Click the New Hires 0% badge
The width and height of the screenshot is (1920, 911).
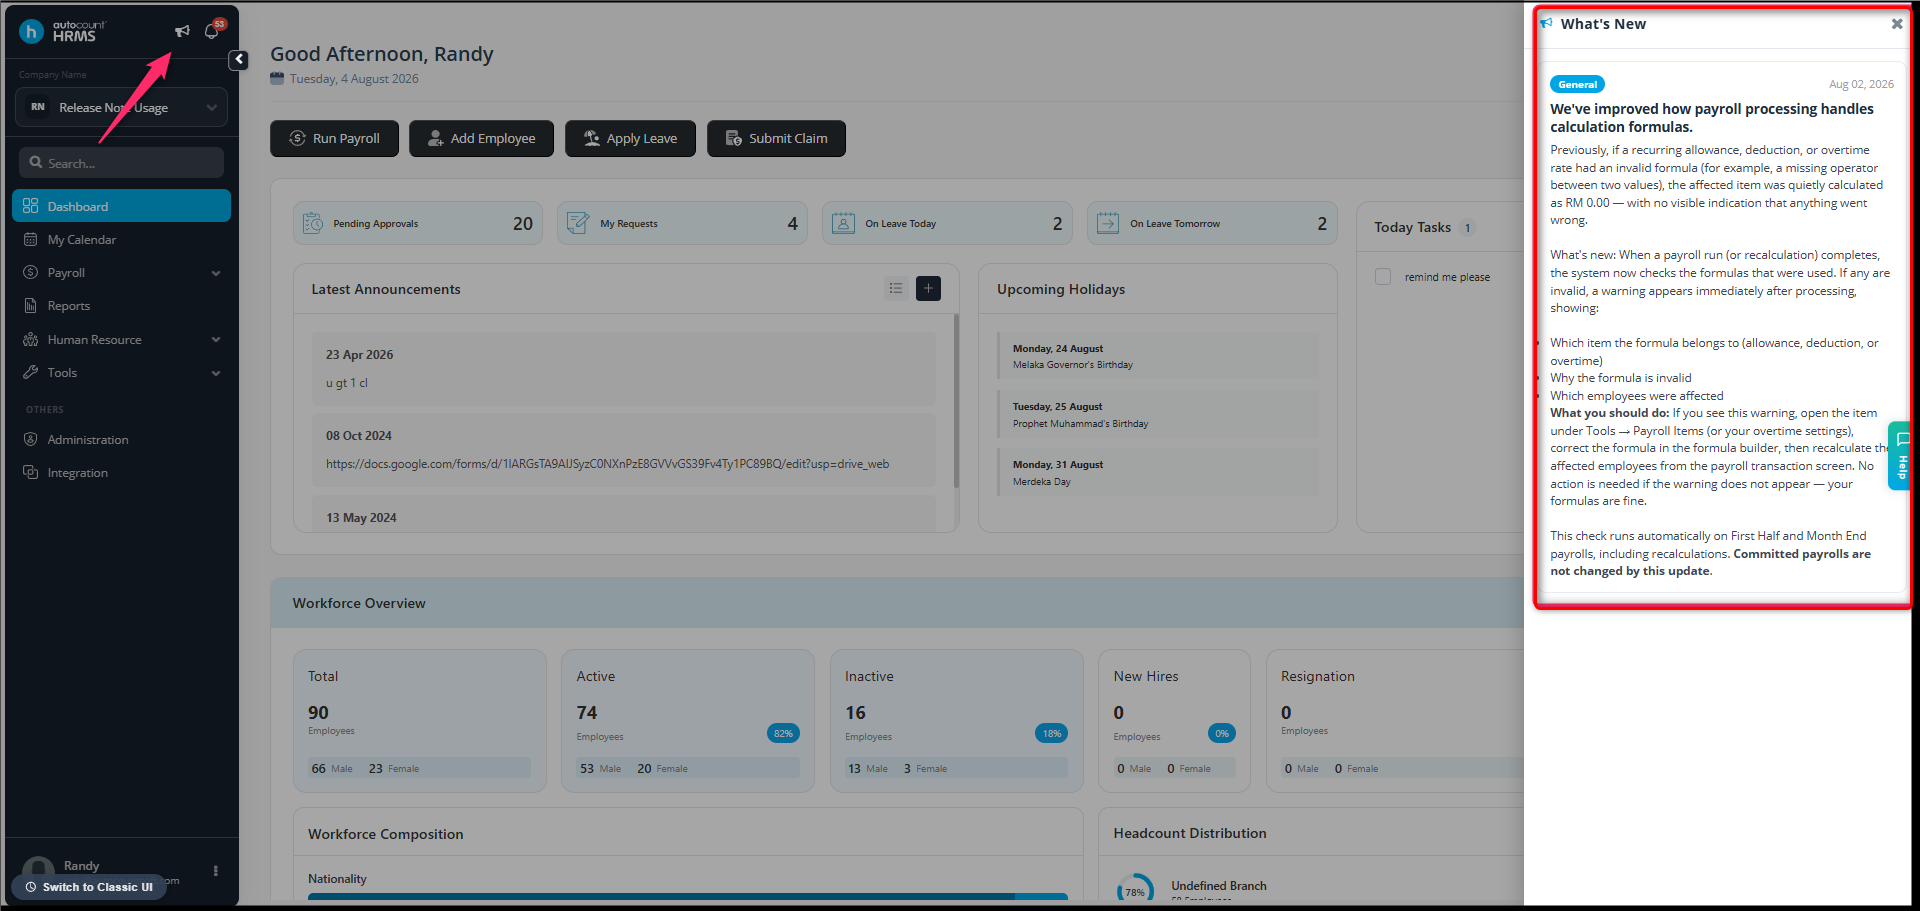pos(1222,734)
